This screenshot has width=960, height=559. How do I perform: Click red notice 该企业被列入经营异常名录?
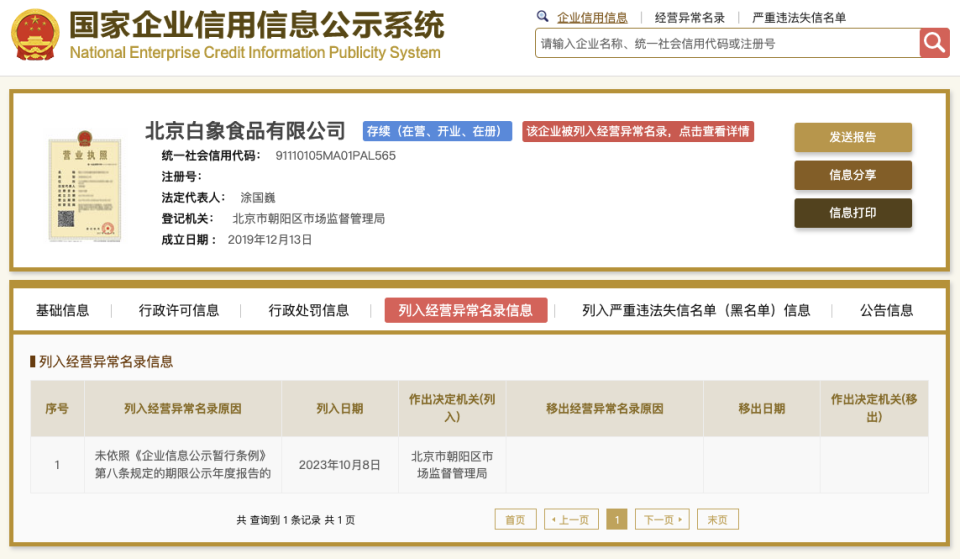click(638, 131)
